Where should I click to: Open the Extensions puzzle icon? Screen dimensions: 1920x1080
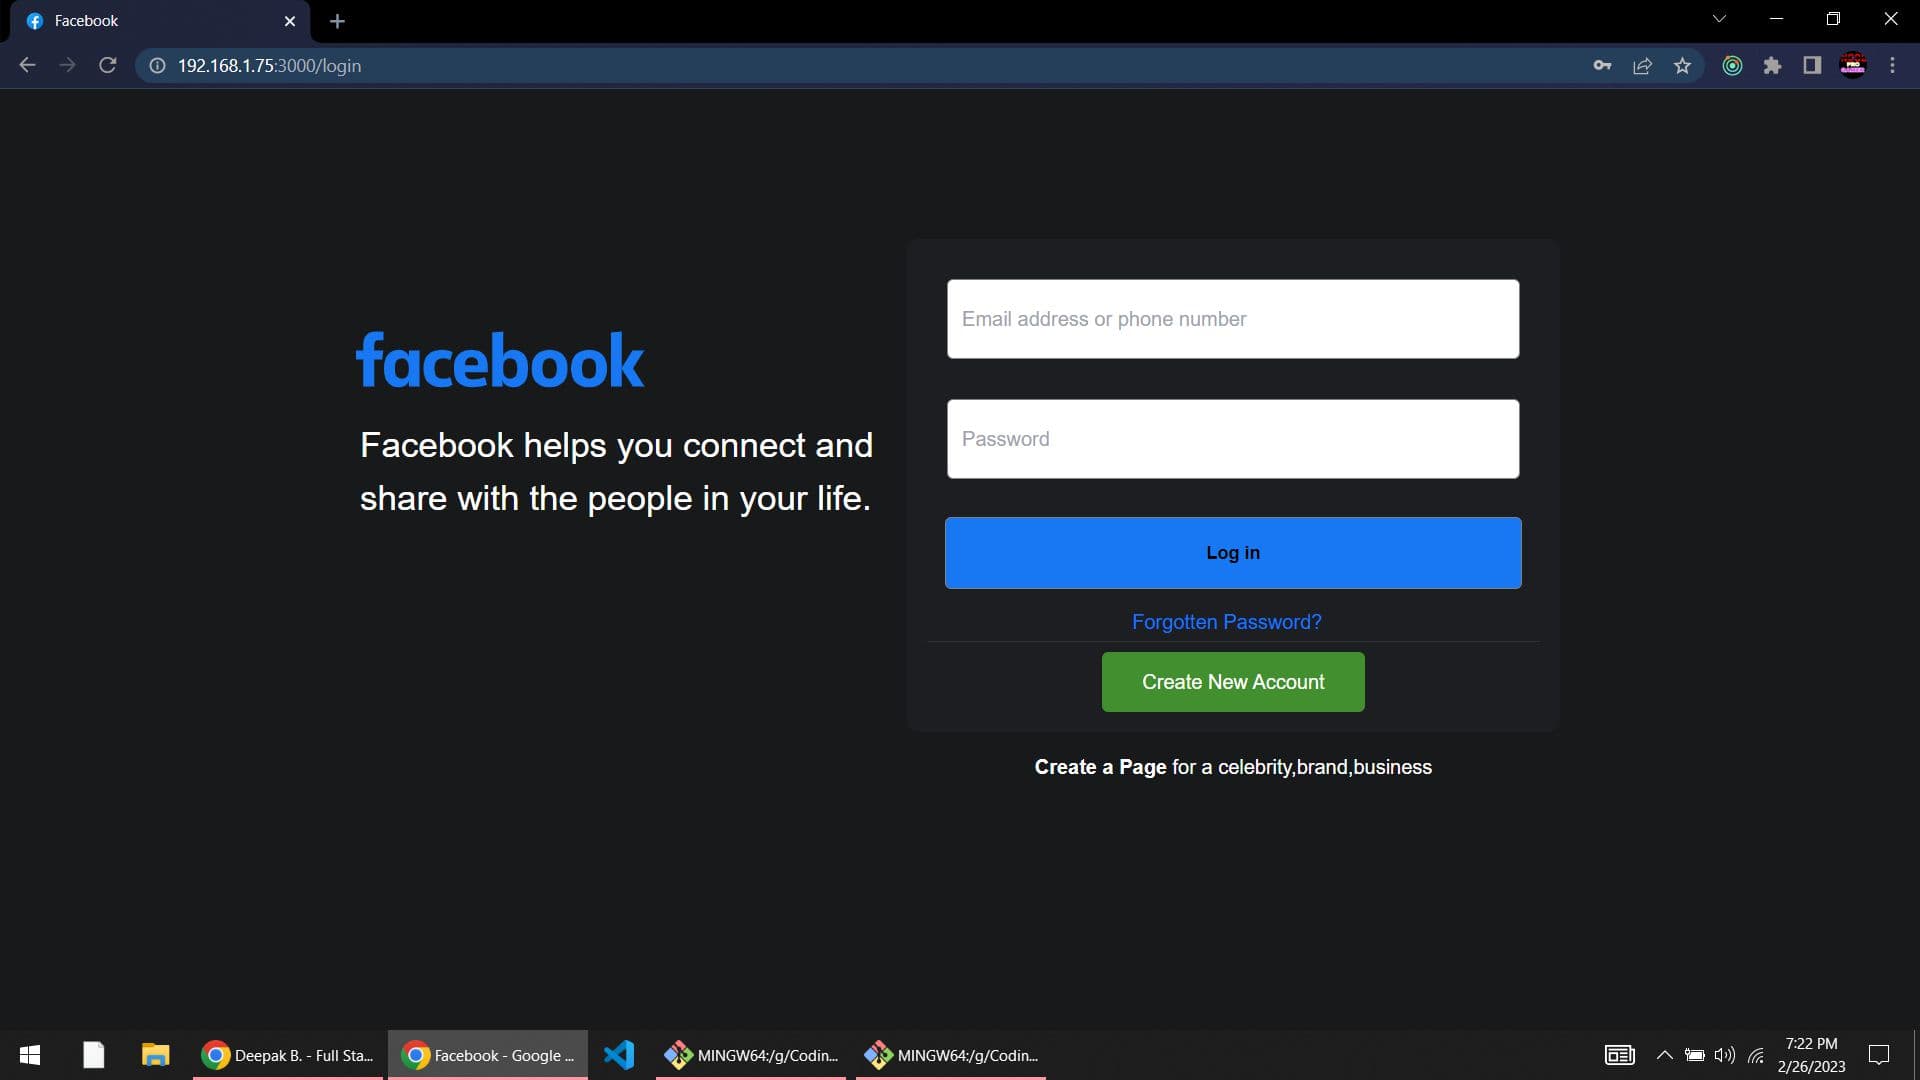point(1773,65)
